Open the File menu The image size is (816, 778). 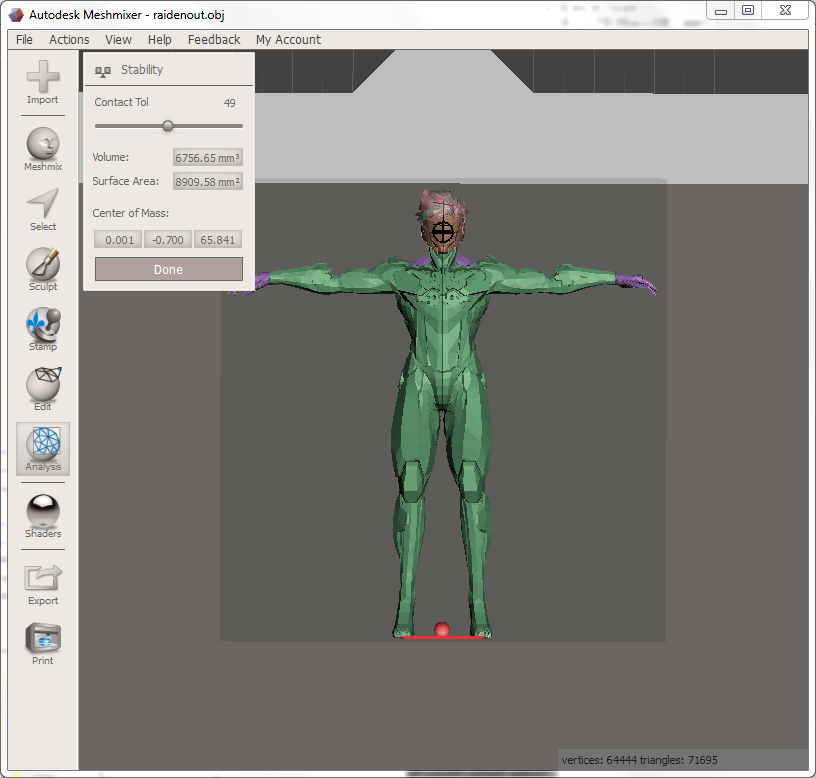24,40
